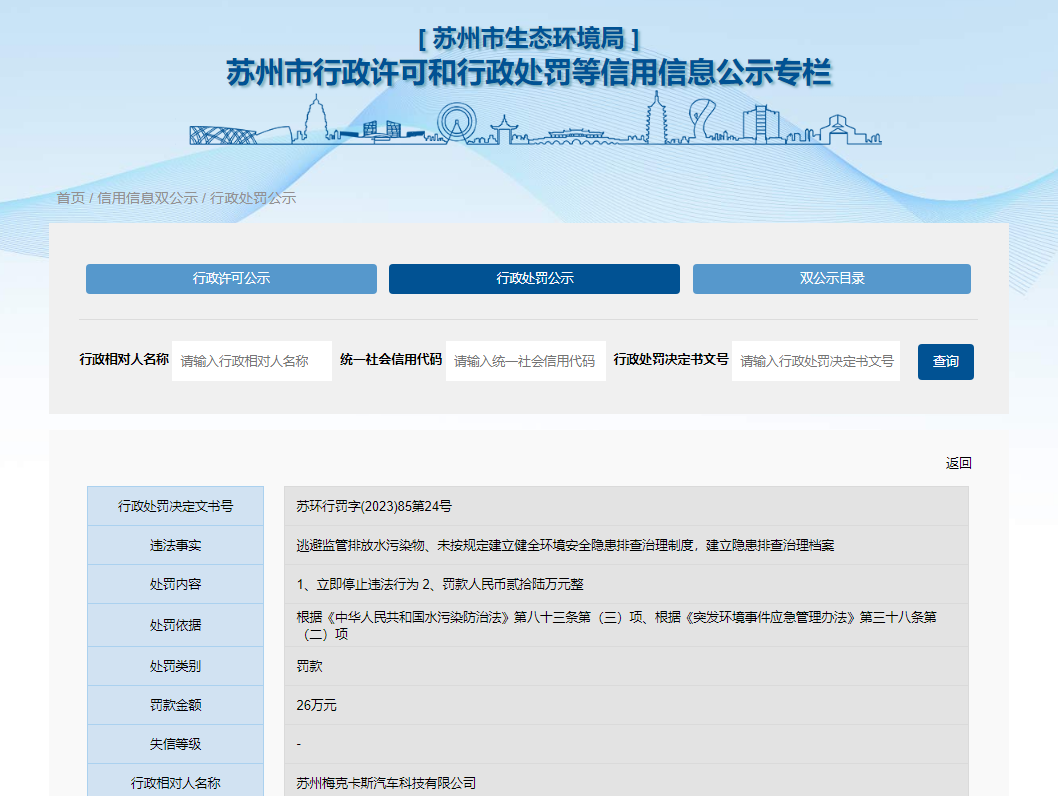Open the 信用信息双公示 breadcrumb link
The image size is (1058, 796).
[147, 198]
